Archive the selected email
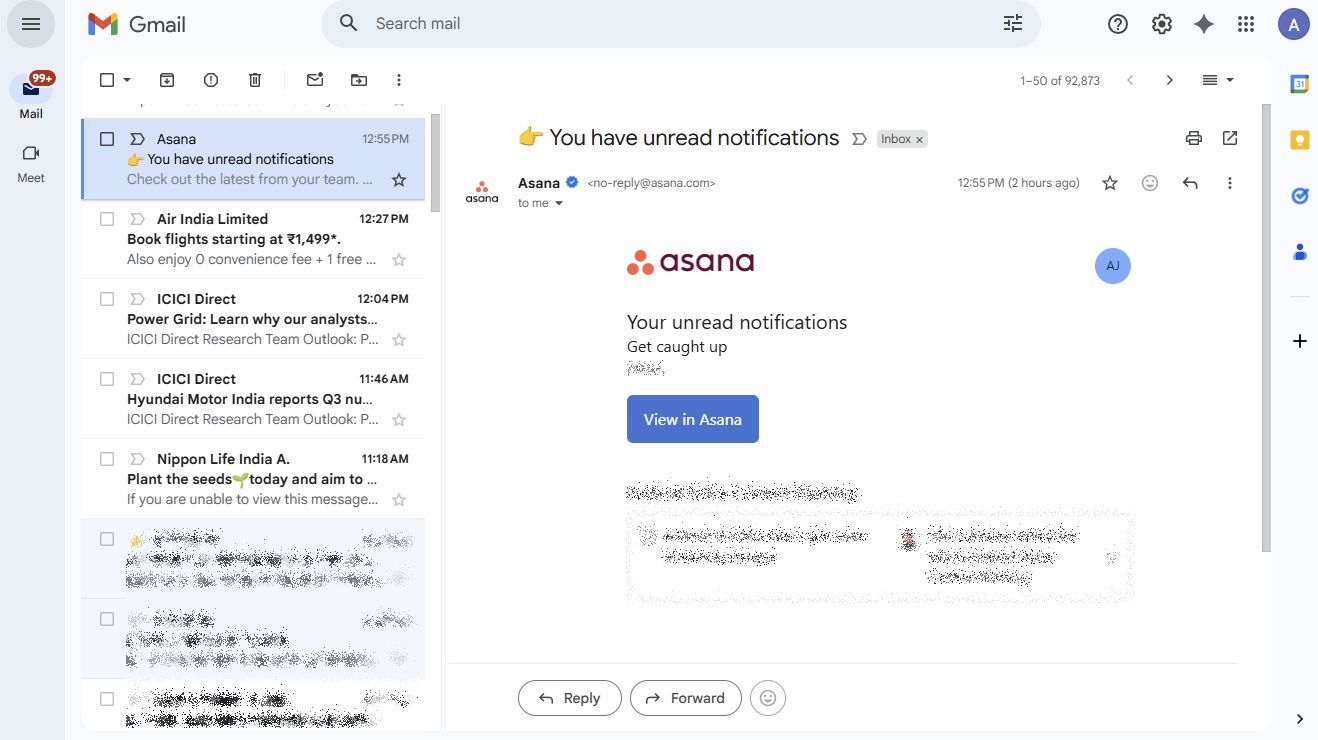1318x740 pixels. [x=167, y=80]
